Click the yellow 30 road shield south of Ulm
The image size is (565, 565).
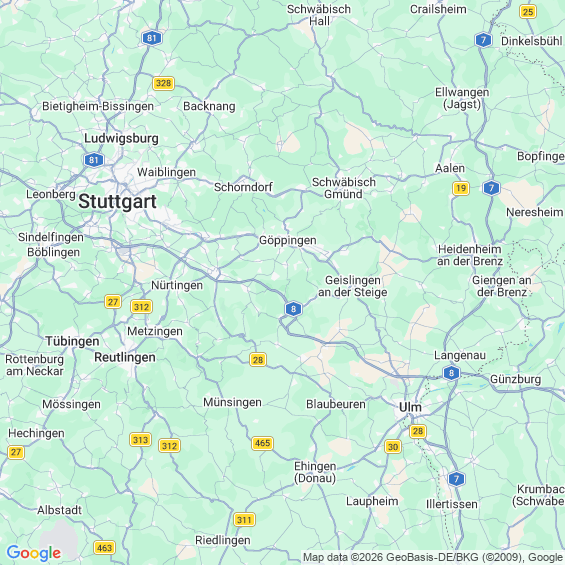(x=393, y=447)
